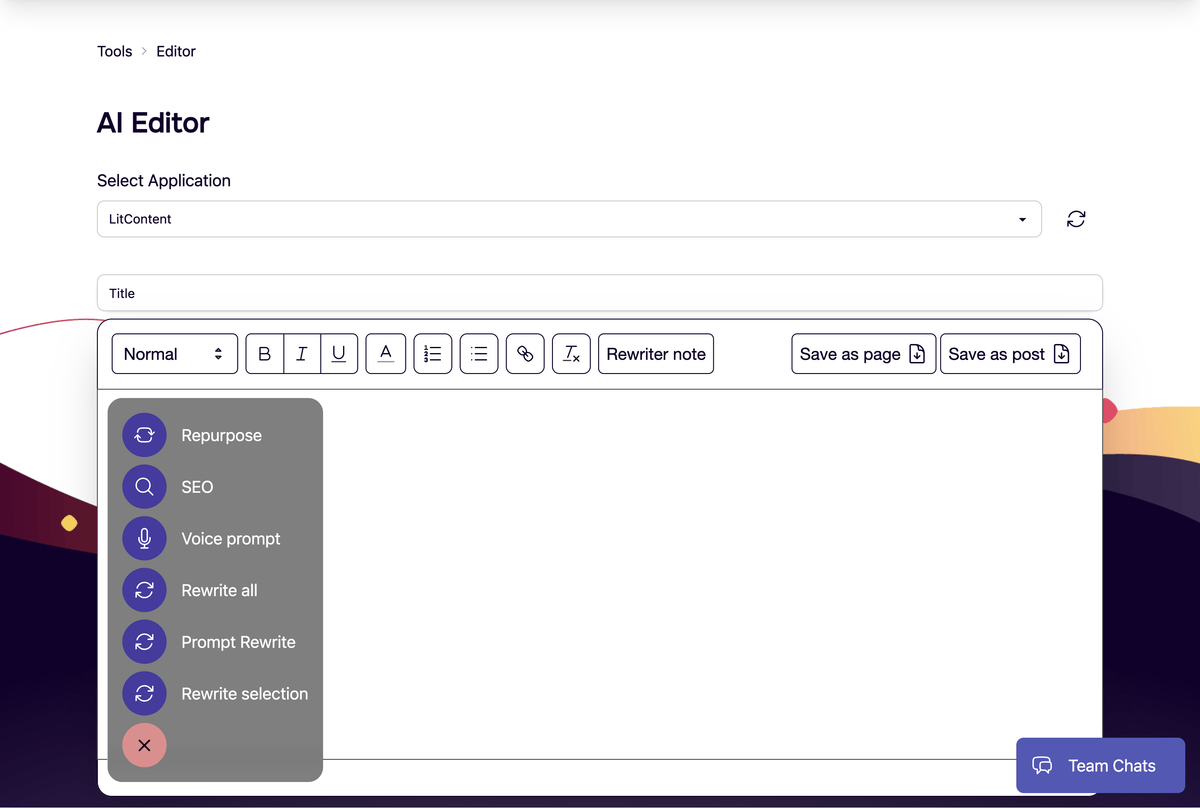Create a bullet list
This screenshot has height=808, width=1200.
click(x=478, y=353)
